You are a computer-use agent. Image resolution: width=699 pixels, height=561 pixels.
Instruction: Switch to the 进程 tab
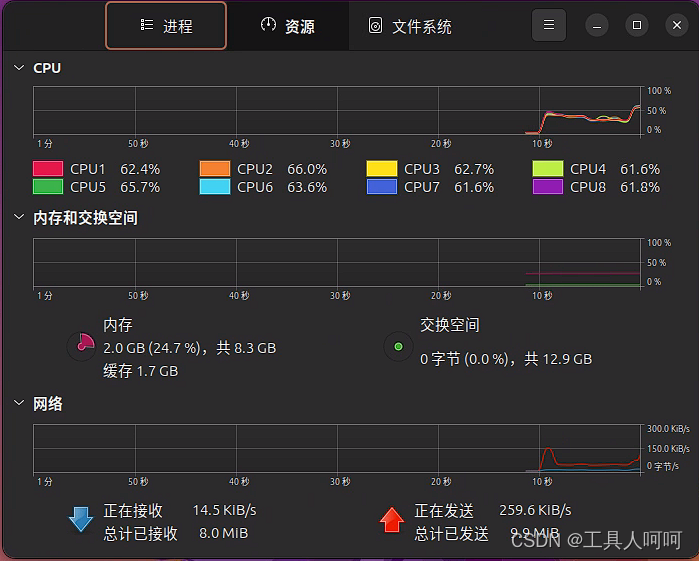pyautogui.click(x=166, y=26)
